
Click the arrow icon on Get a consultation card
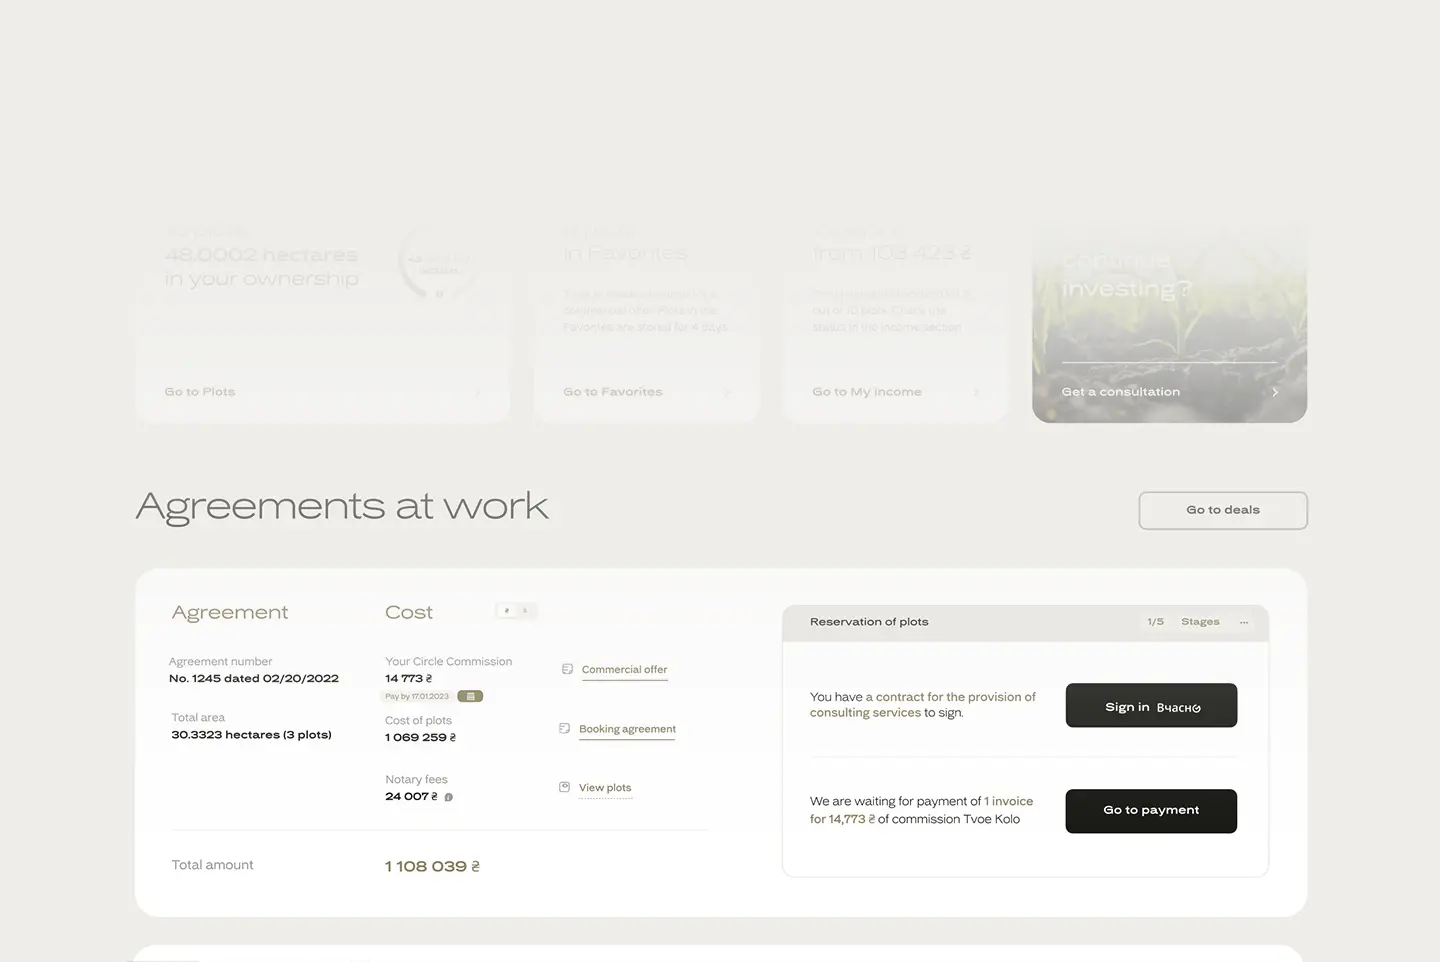coord(1275,392)
